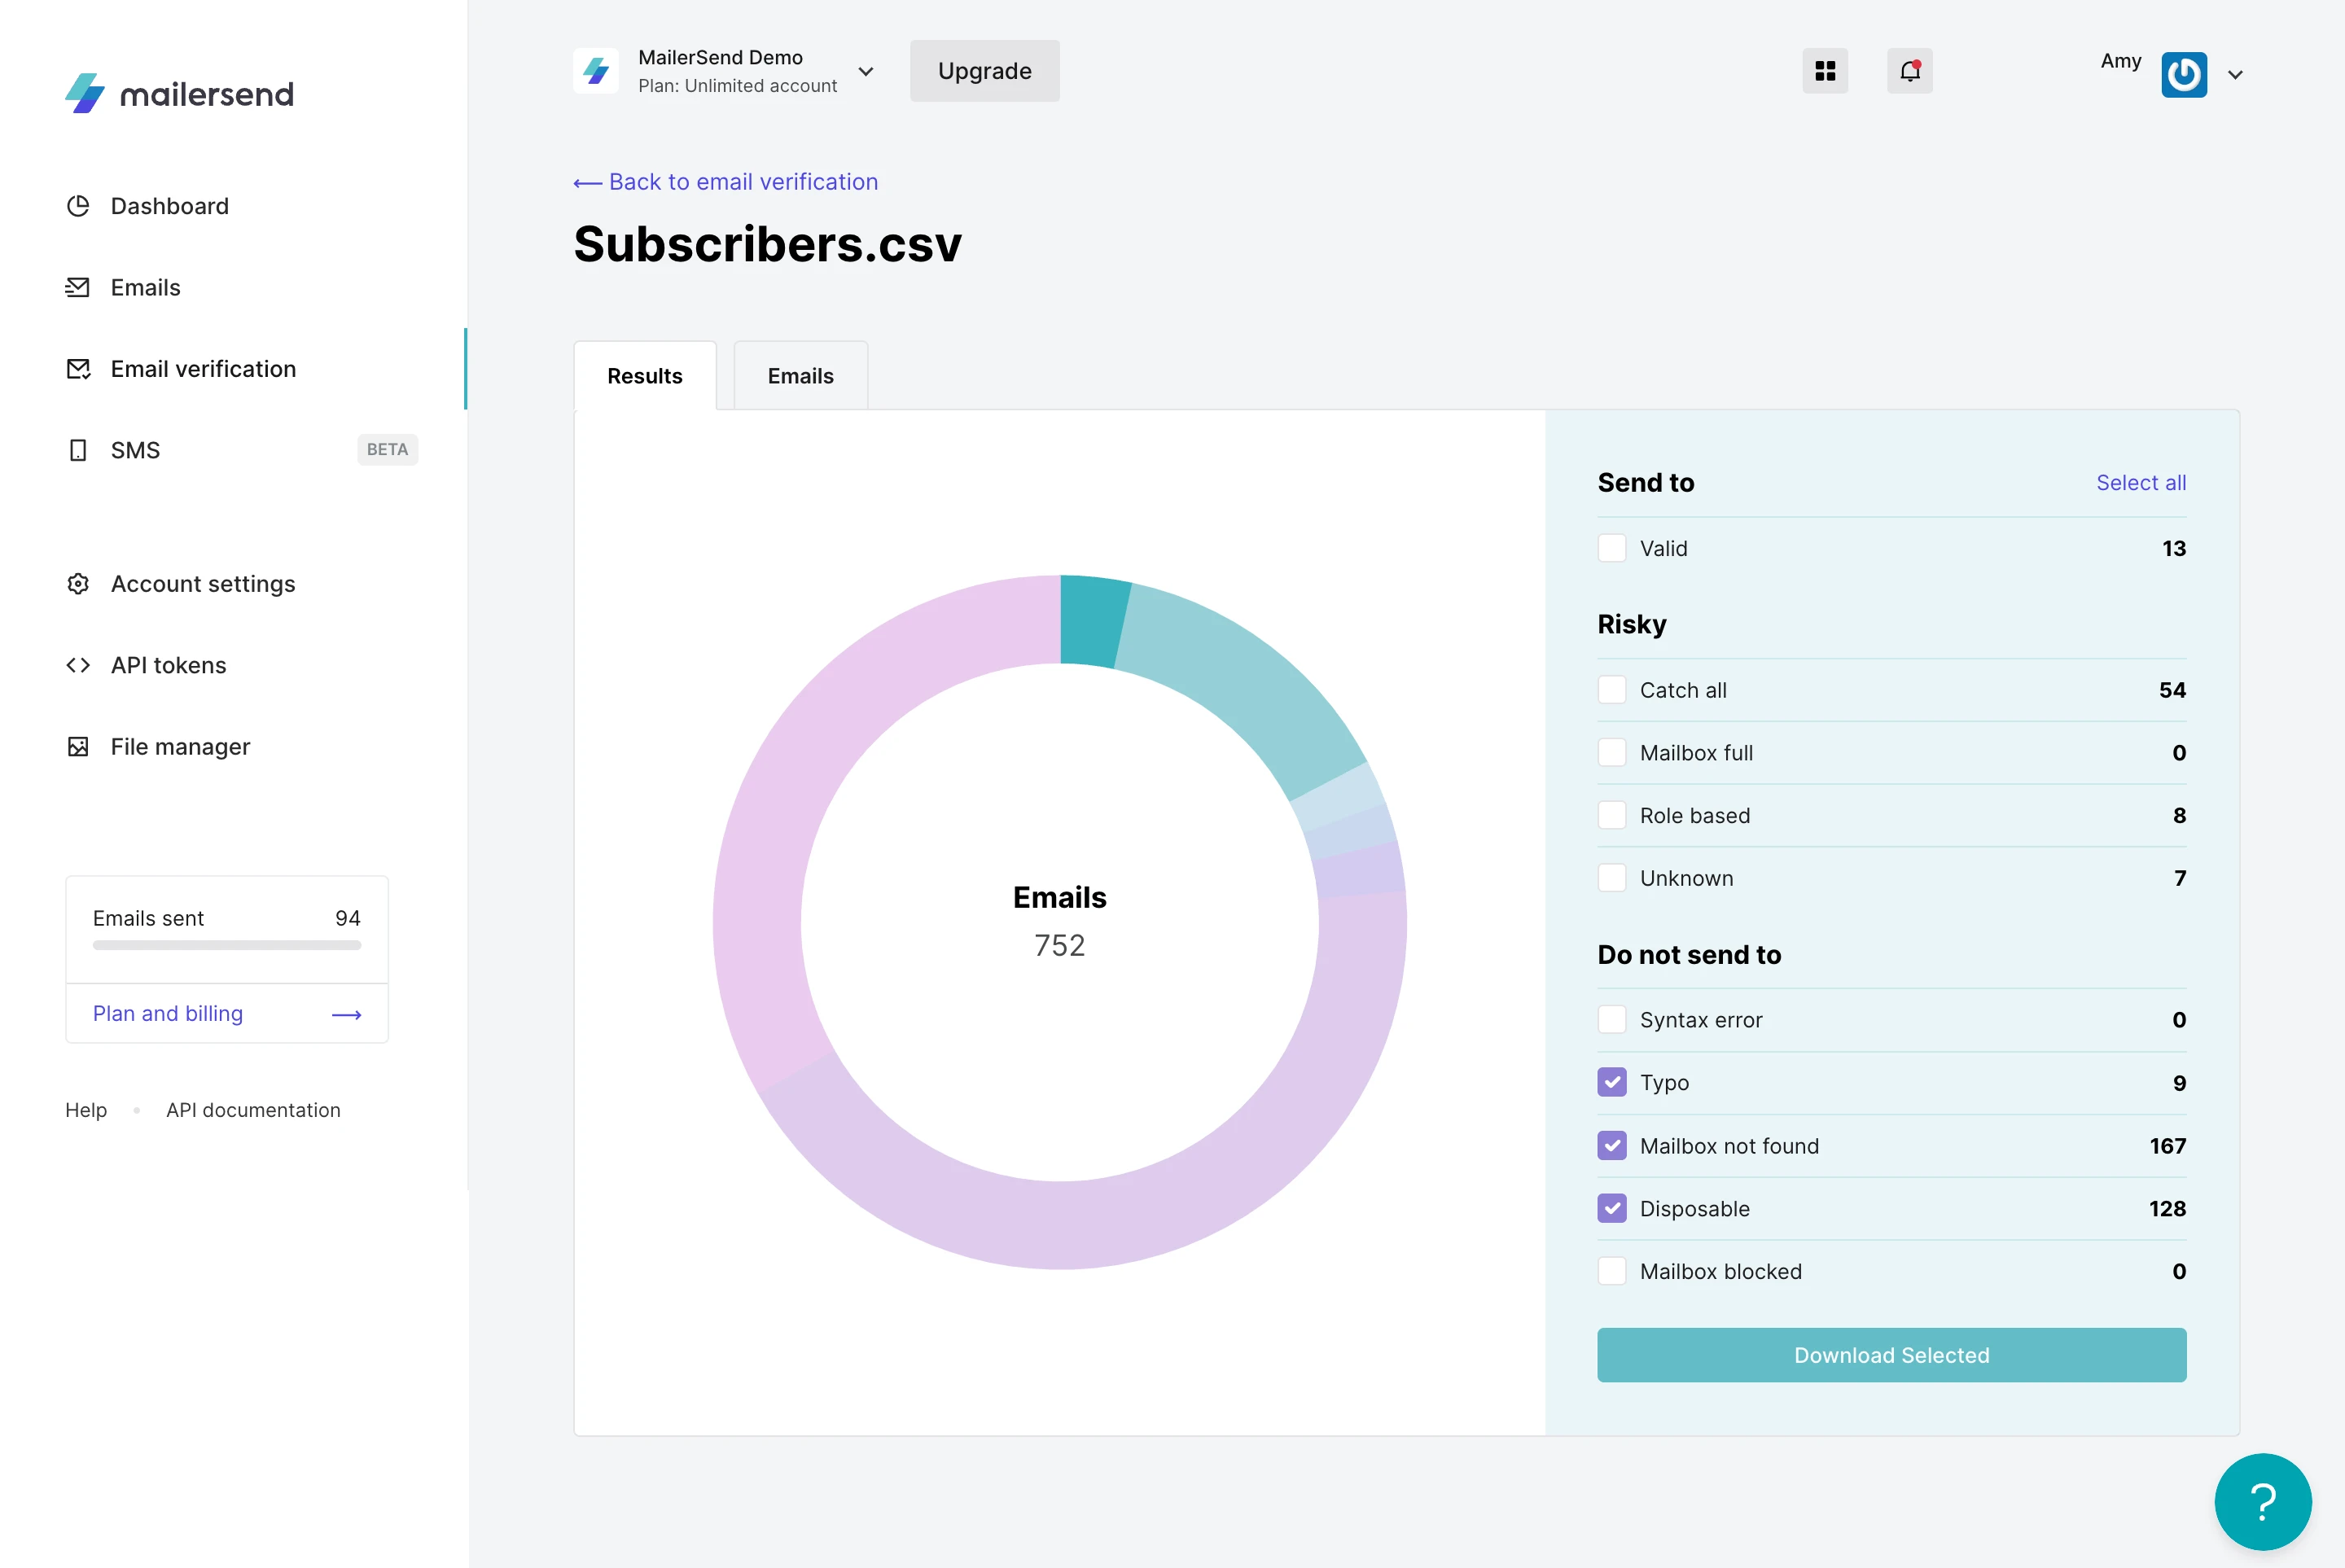Open the API documentation link

253,1110
